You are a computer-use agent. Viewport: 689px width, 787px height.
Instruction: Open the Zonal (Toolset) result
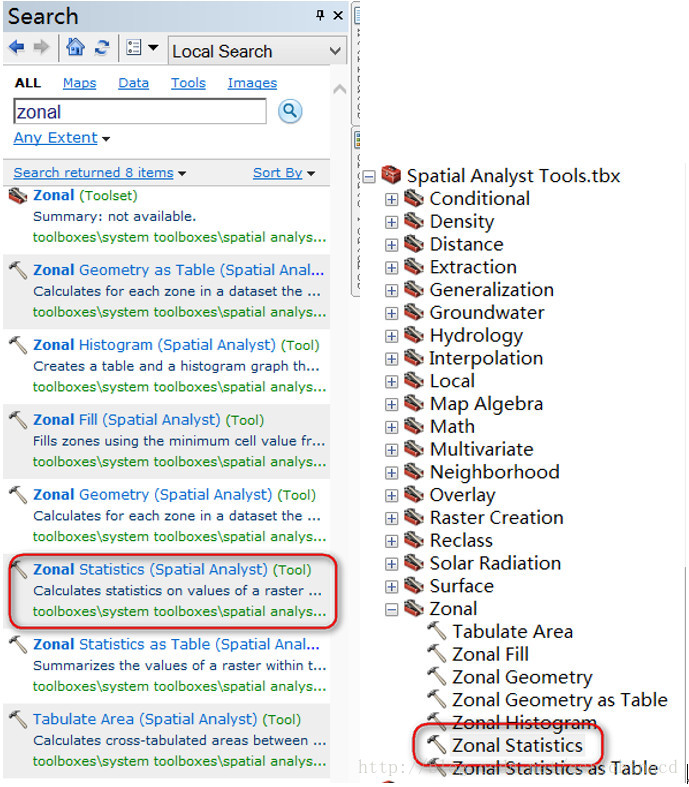85,195
